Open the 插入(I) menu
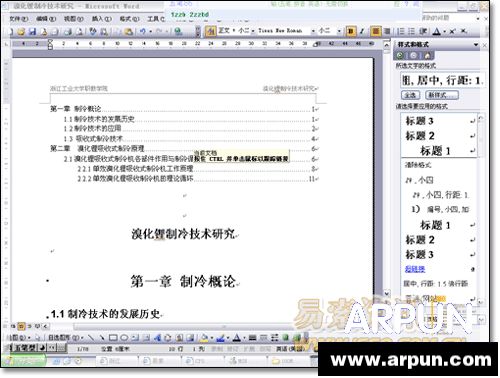 click(x=101, y=19)
